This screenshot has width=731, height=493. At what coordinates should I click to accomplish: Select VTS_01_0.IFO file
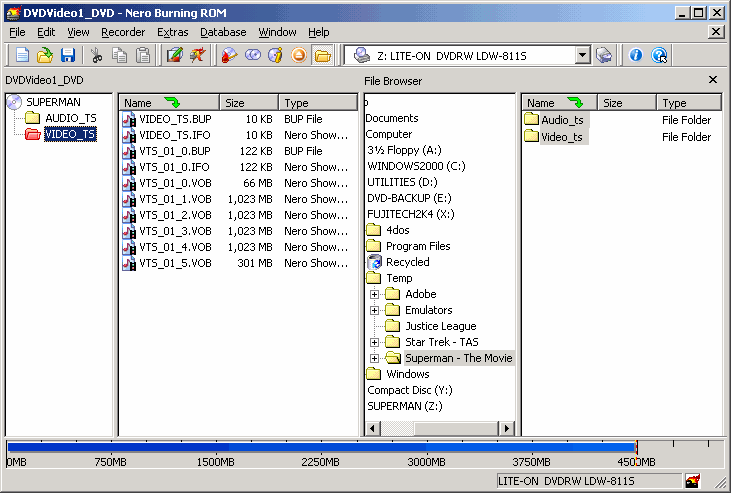(174, 167)
